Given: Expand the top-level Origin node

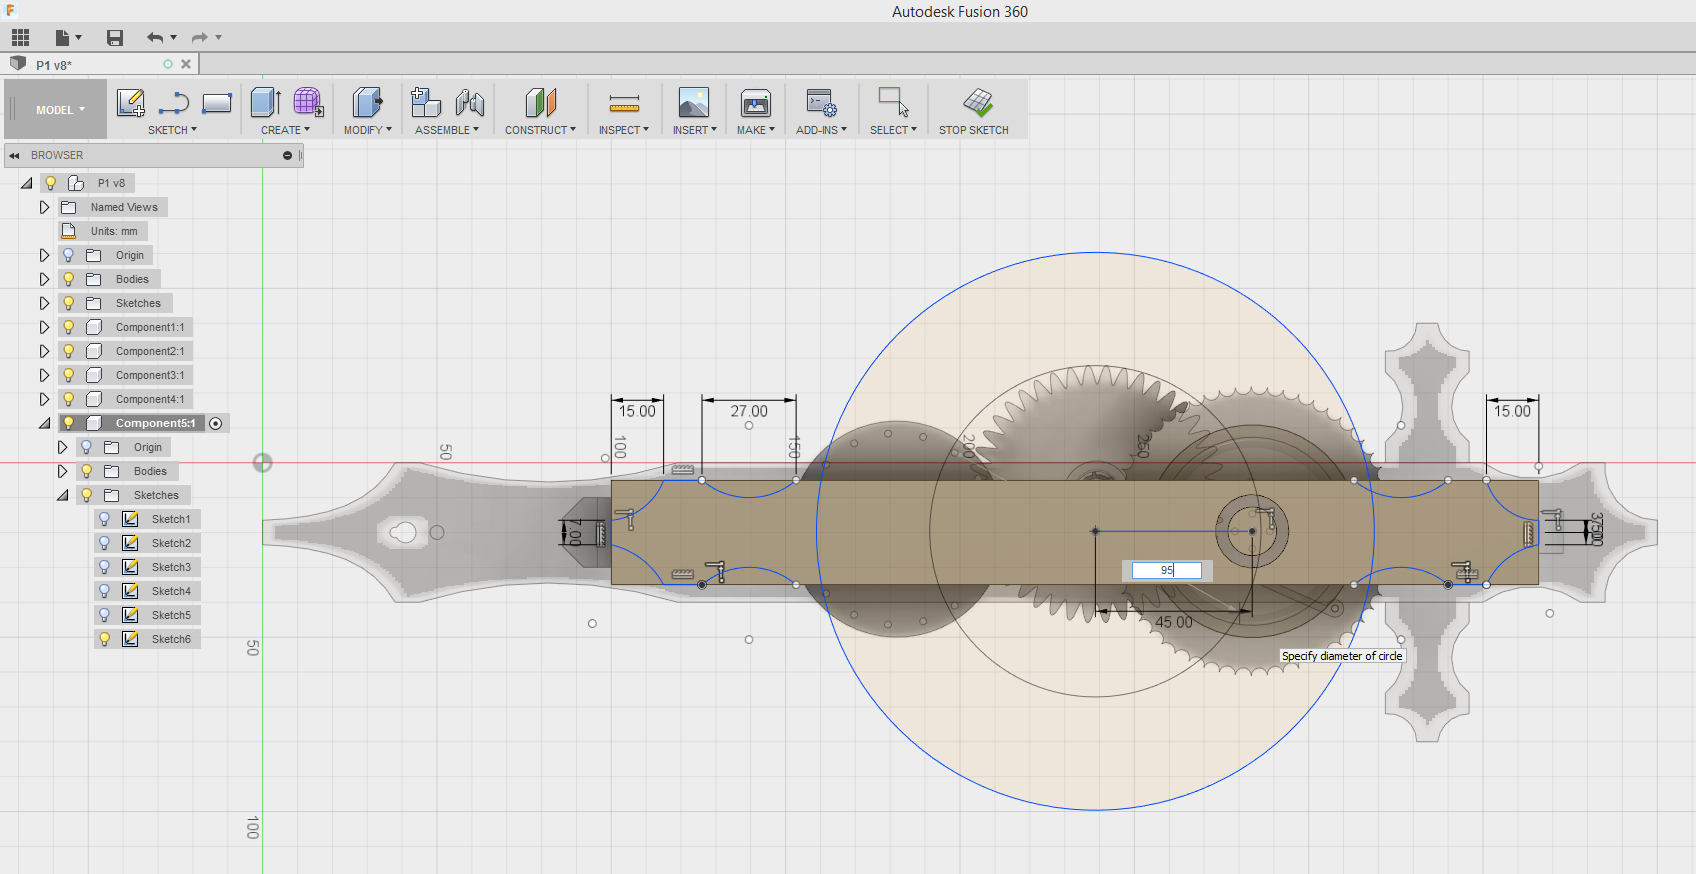Looking at the screenshot, I should pos(44,255).
